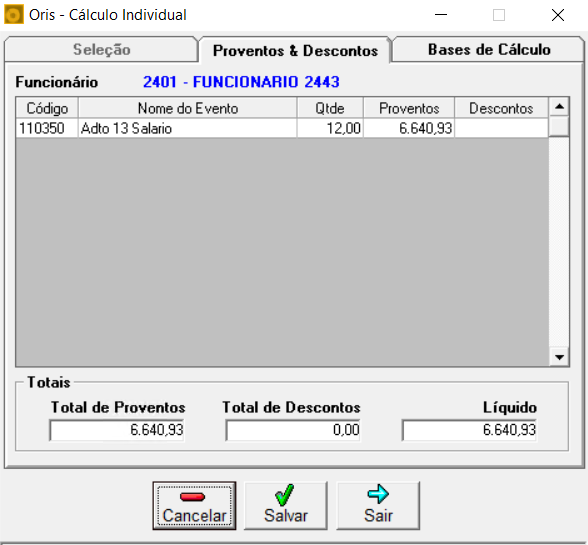This screenshot has height=545, width=588.
Task: Click the Total de Proventos field
Action: (x=117, y=430)
